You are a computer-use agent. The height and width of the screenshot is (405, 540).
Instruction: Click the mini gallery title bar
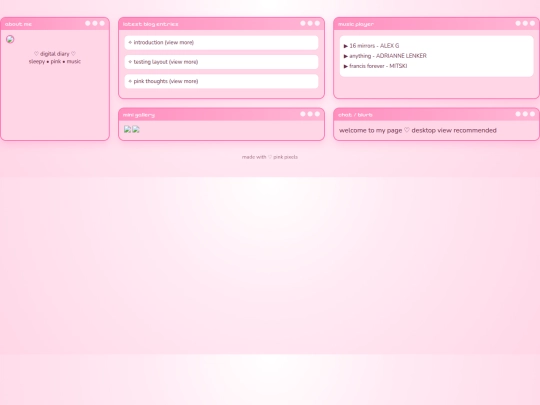221,115
